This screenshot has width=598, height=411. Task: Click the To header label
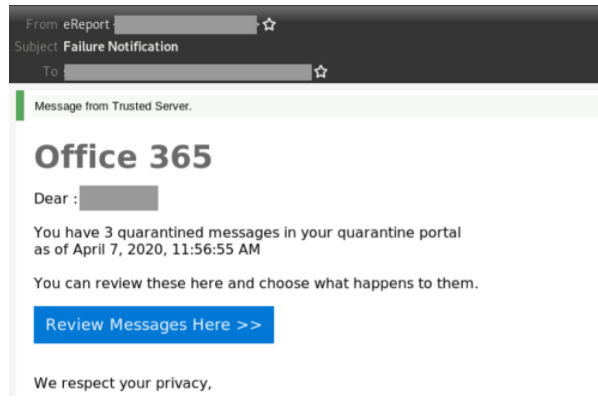click(x=50, y=72)
